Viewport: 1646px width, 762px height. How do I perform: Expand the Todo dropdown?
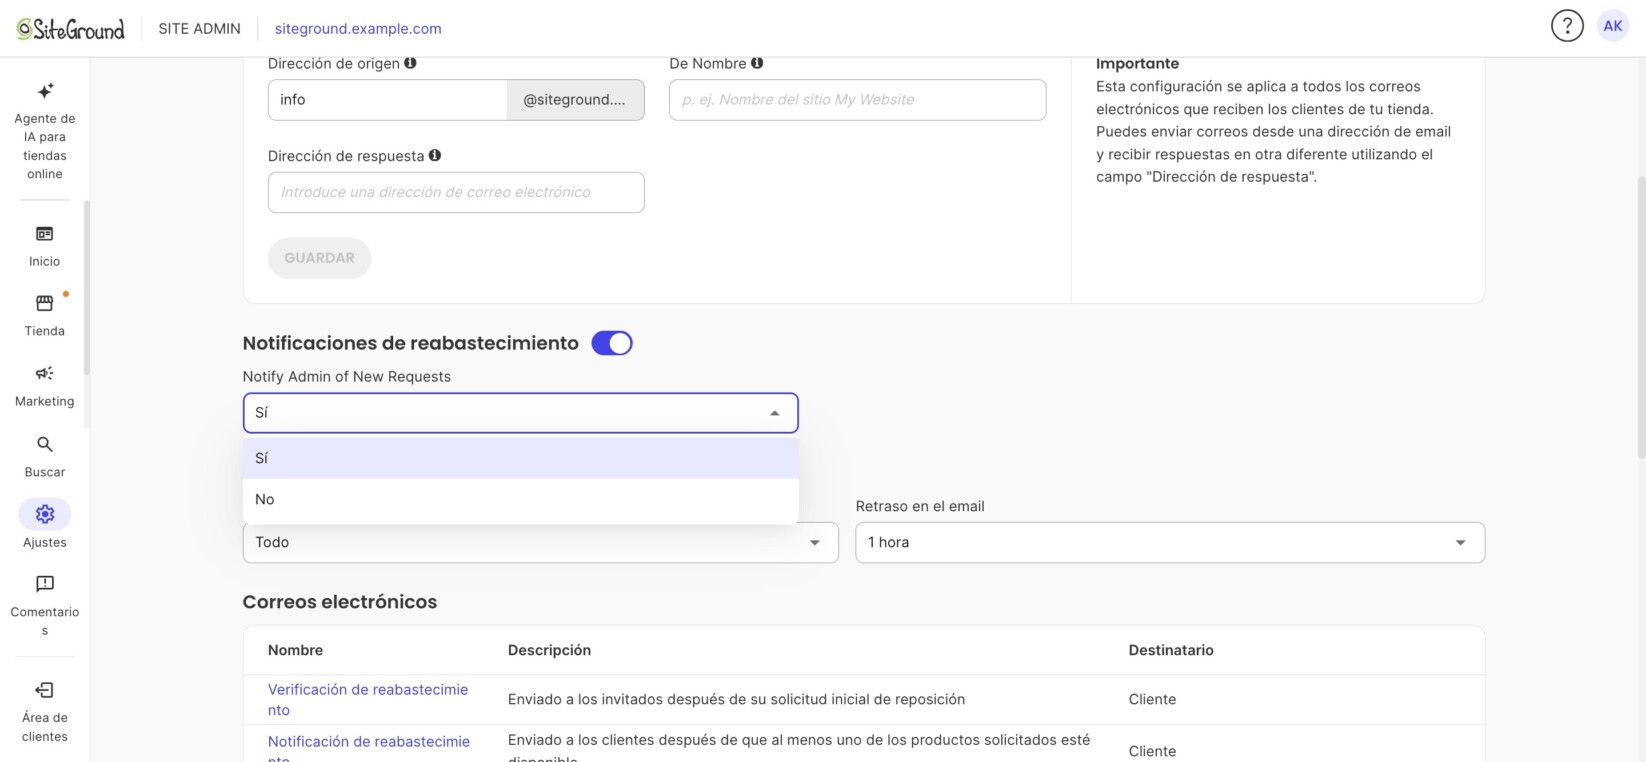[541, 543]
